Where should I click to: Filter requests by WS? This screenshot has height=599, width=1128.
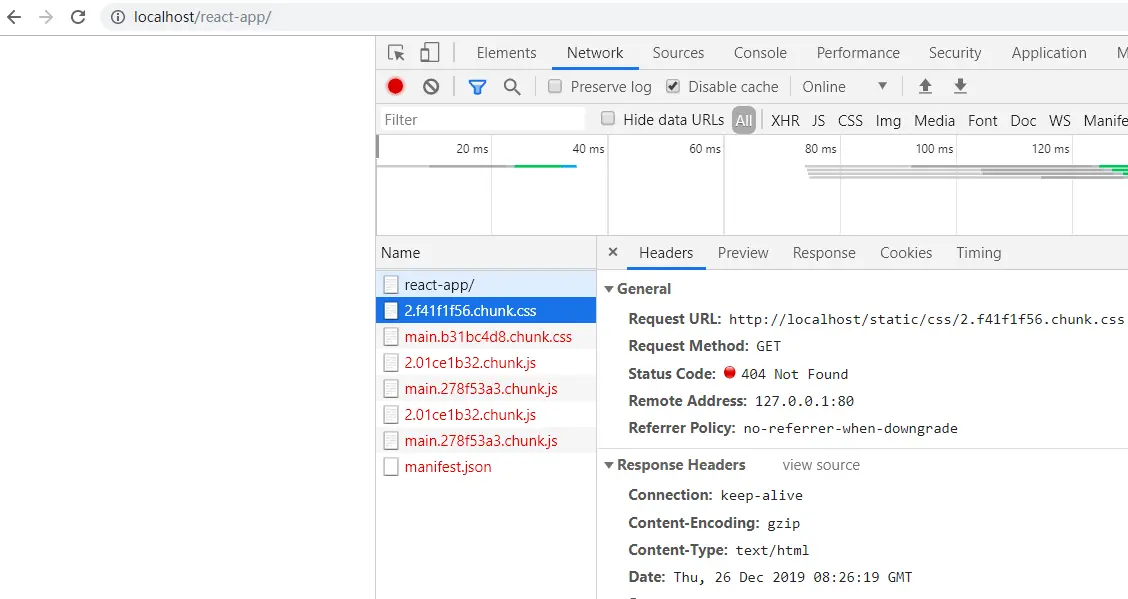1060,120
